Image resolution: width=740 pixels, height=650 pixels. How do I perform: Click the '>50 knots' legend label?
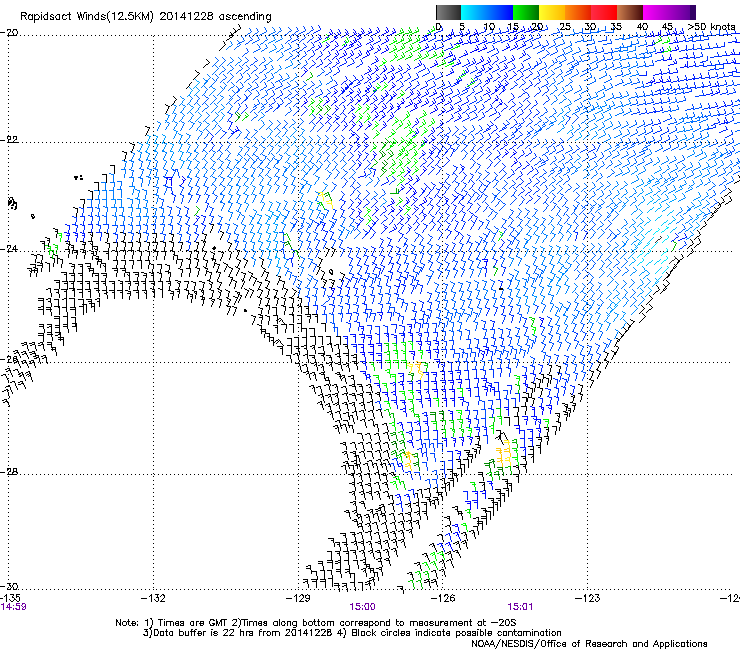[x=711, y=26]
